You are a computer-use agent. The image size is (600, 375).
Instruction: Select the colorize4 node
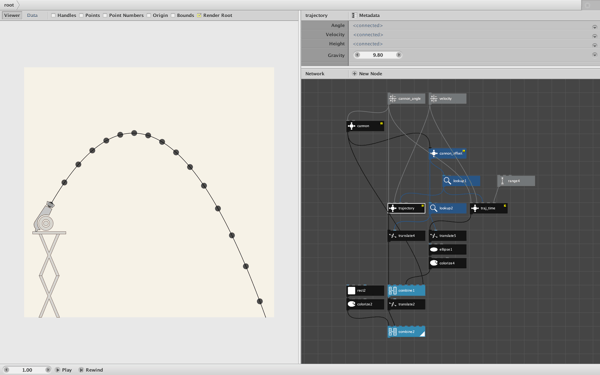coord(448,263)
